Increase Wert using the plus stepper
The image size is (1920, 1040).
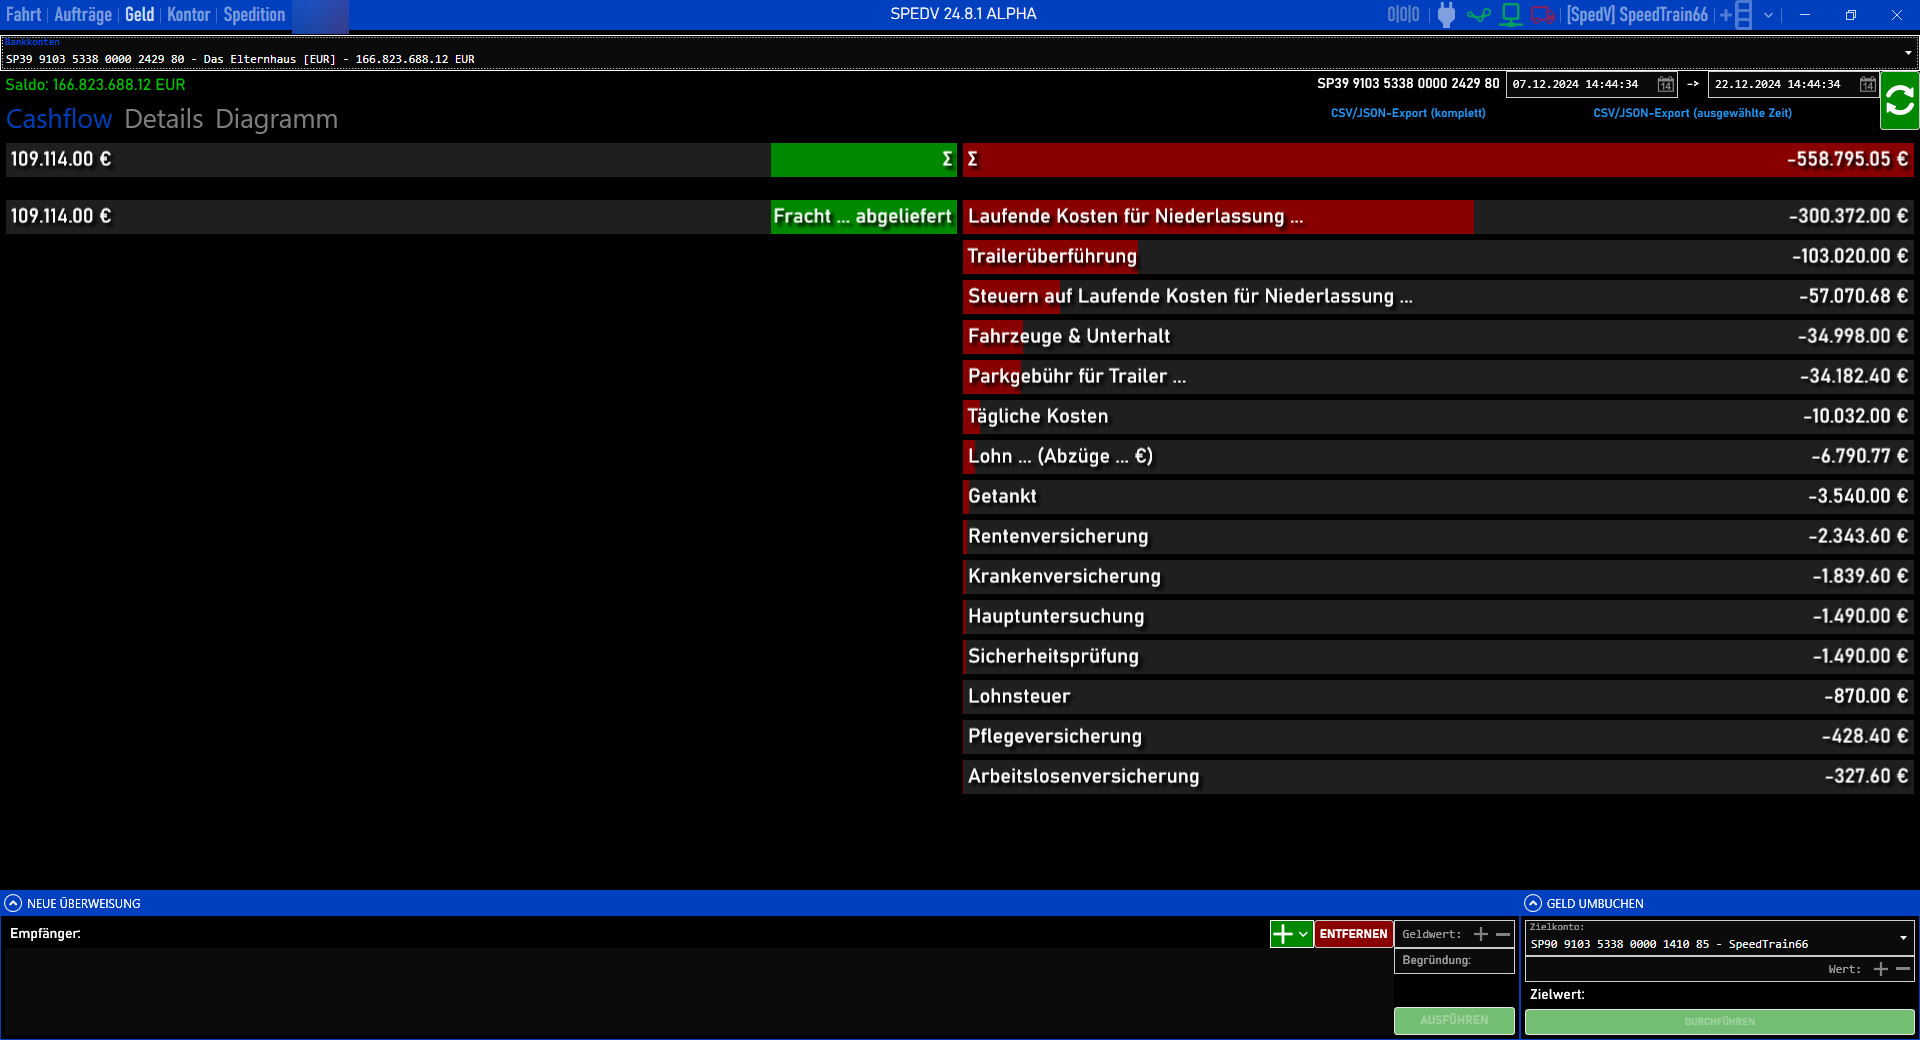pyautogui.click(x=1881, y=969)
